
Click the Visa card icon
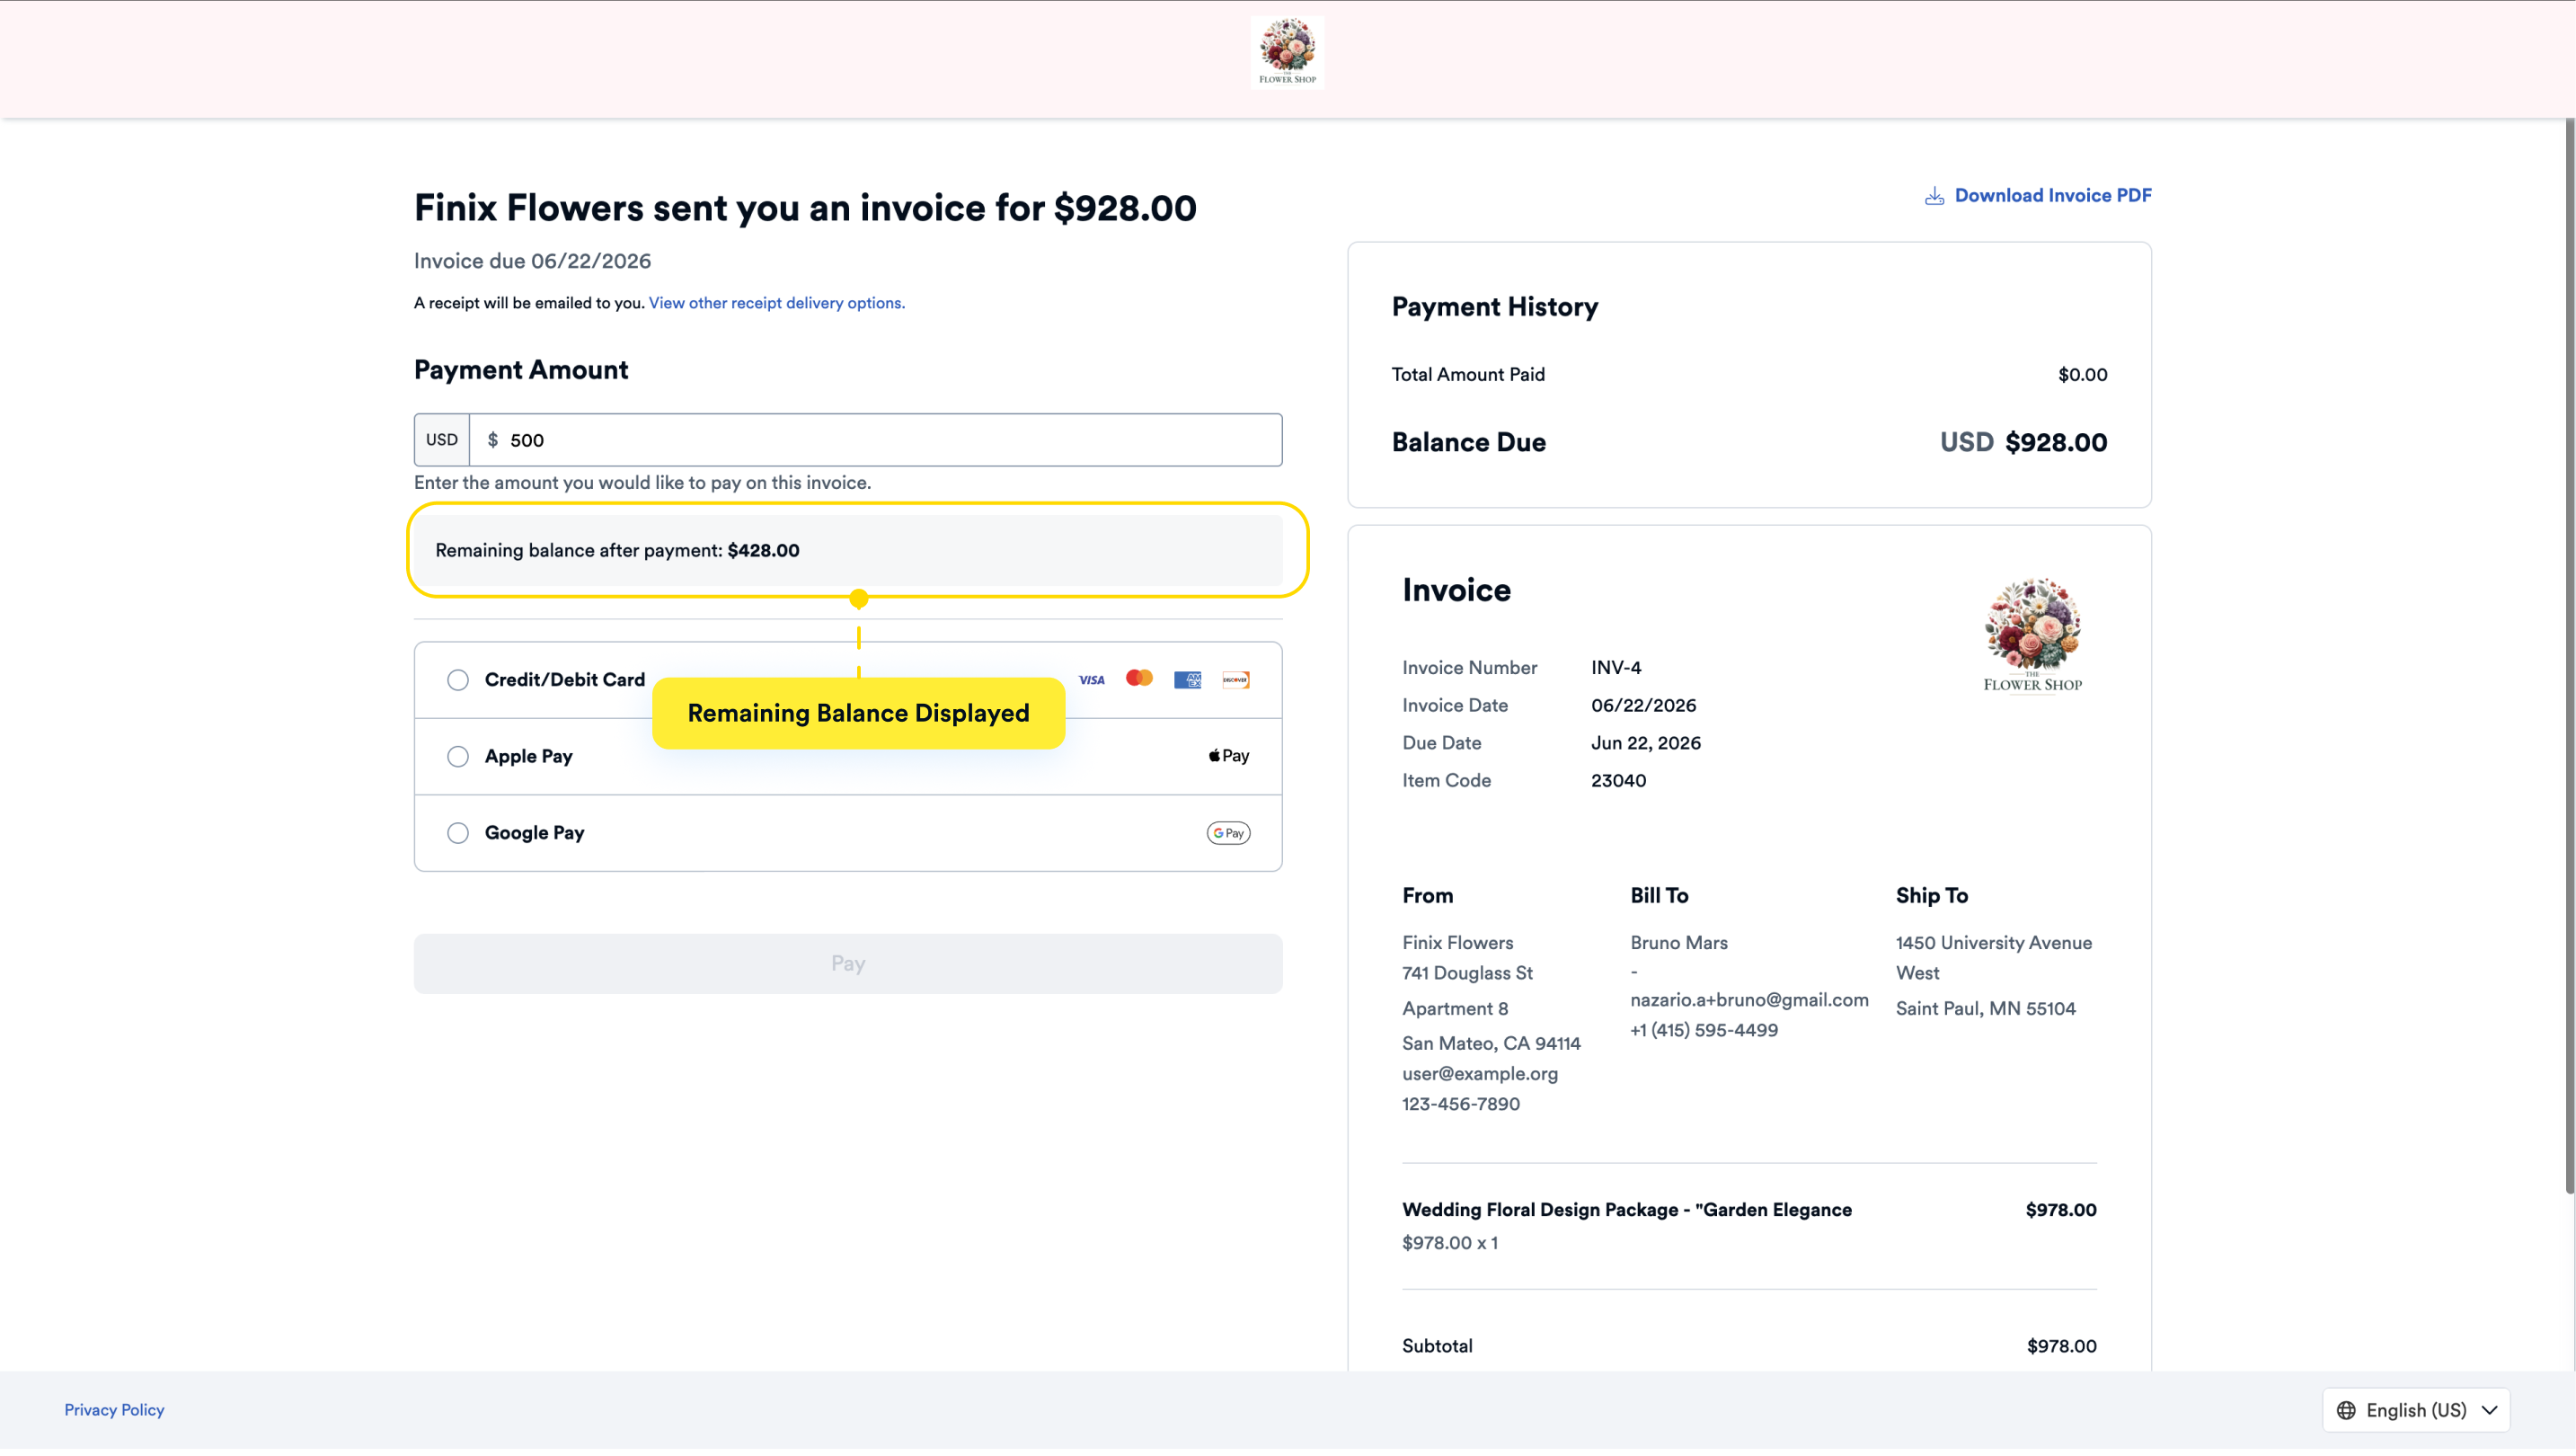click(x=1091, y=680)
